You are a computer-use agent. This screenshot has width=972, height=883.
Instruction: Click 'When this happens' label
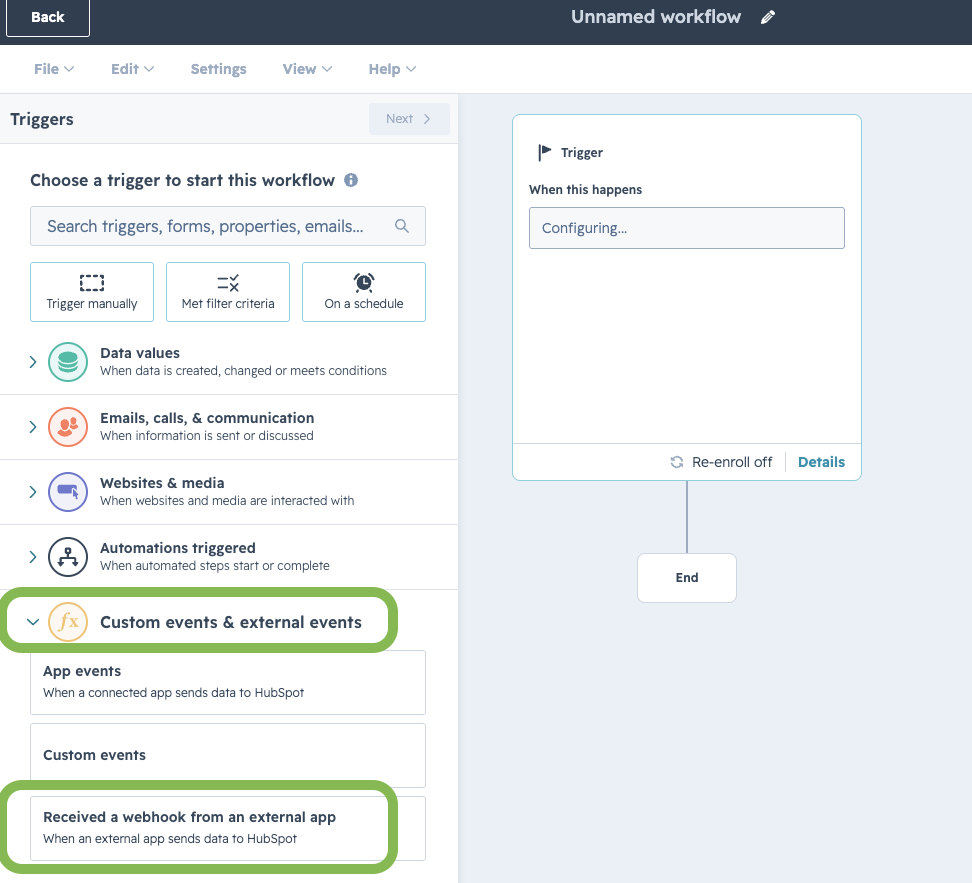click(586, 190)
